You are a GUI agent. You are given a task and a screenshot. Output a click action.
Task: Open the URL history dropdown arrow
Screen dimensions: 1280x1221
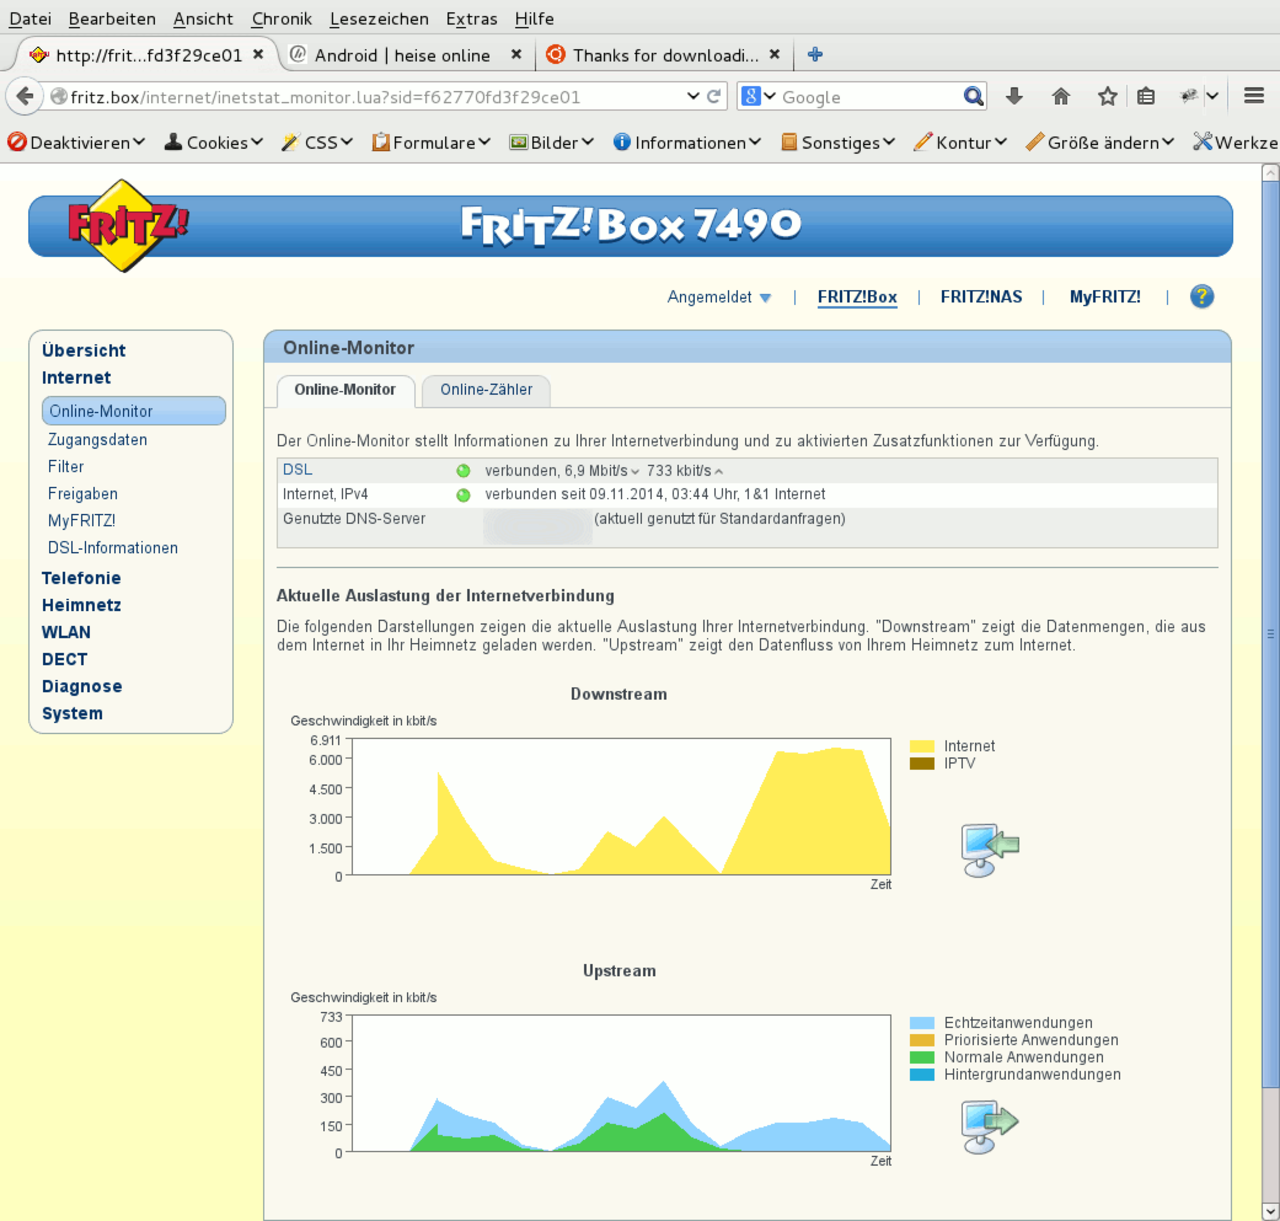click(693, 97)
